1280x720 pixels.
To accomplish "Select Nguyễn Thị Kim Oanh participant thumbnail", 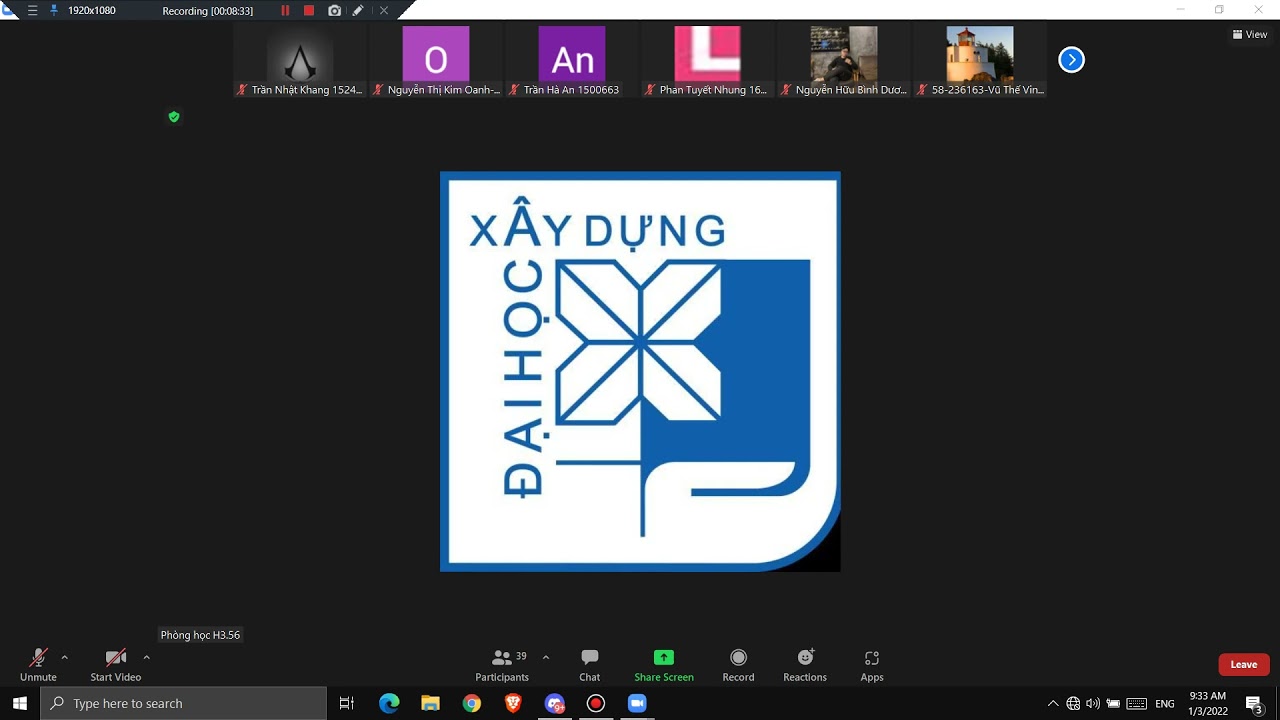I will pos(436,60).
